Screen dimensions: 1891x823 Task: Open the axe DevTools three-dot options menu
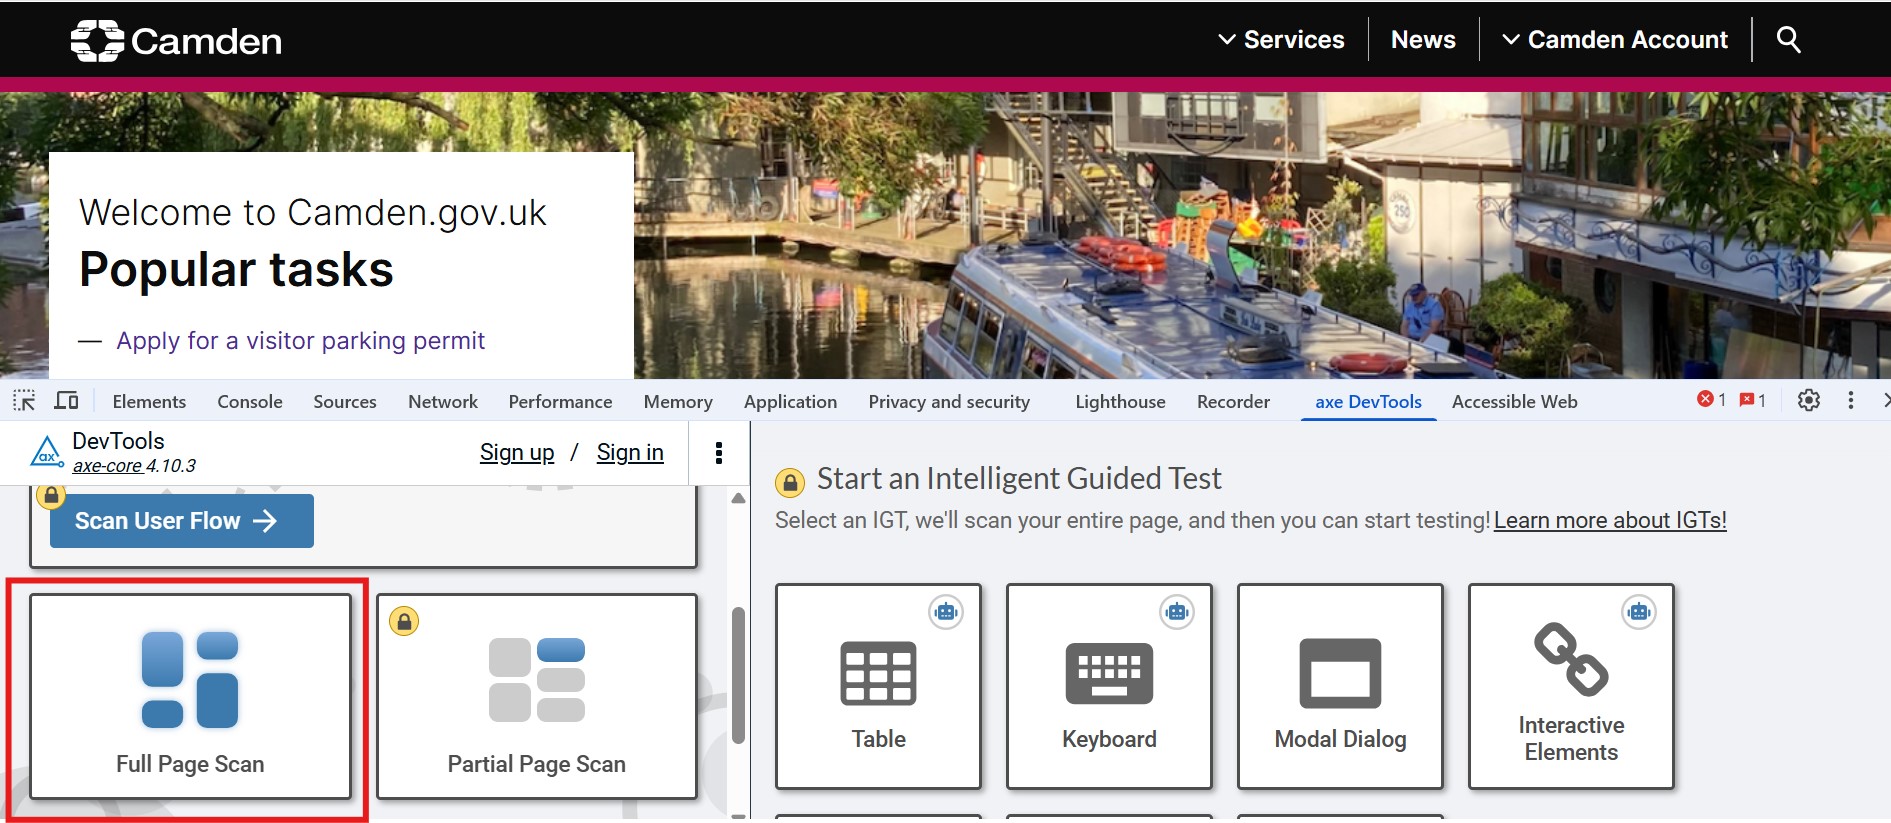718,453
